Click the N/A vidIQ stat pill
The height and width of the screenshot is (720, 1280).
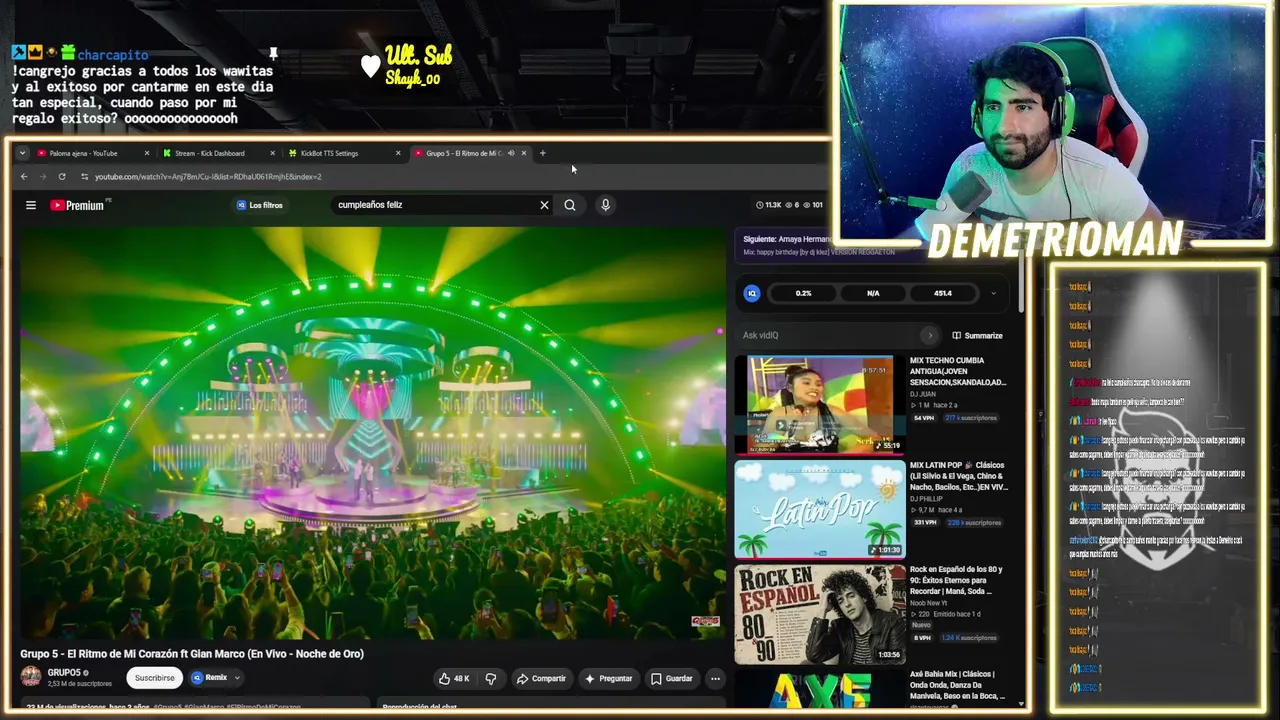873,293
